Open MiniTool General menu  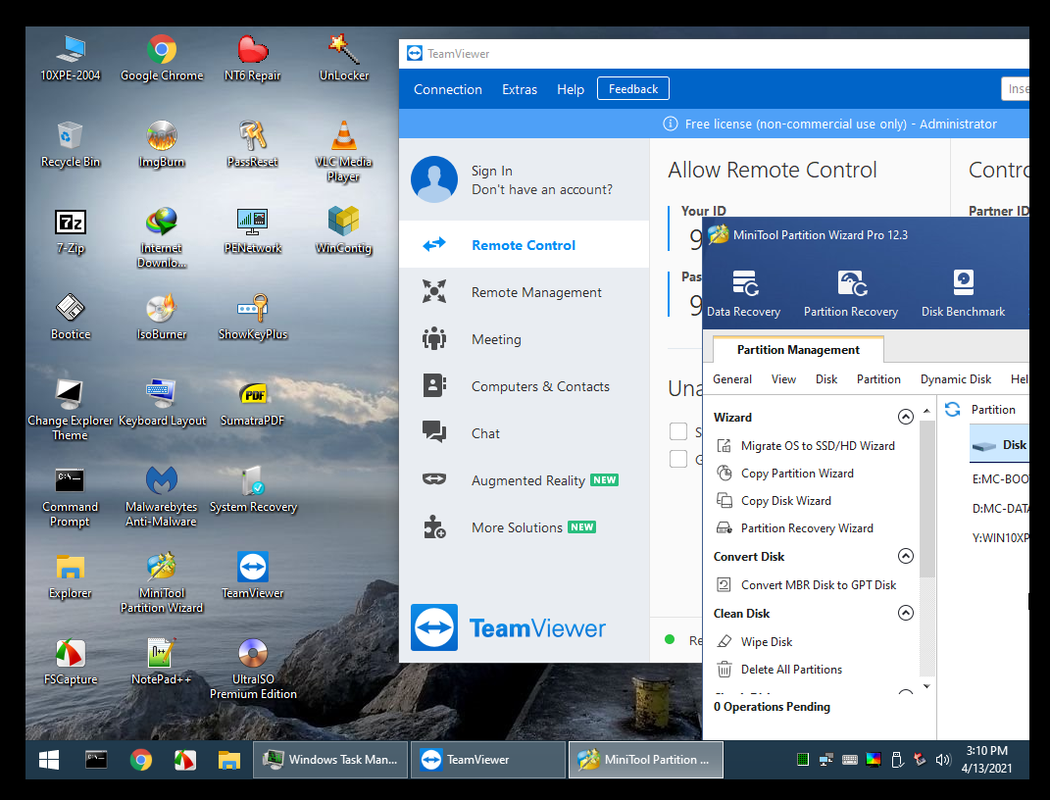732,379
